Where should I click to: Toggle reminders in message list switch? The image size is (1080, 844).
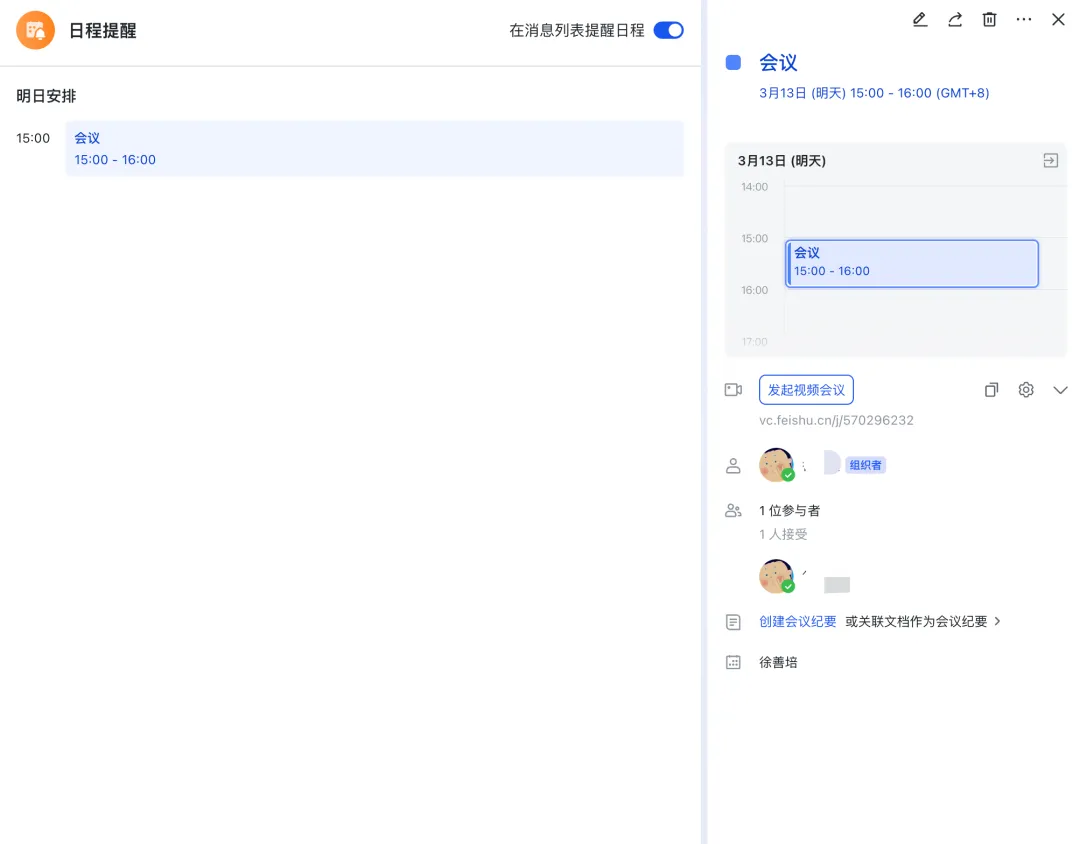(x=668, y=30)
